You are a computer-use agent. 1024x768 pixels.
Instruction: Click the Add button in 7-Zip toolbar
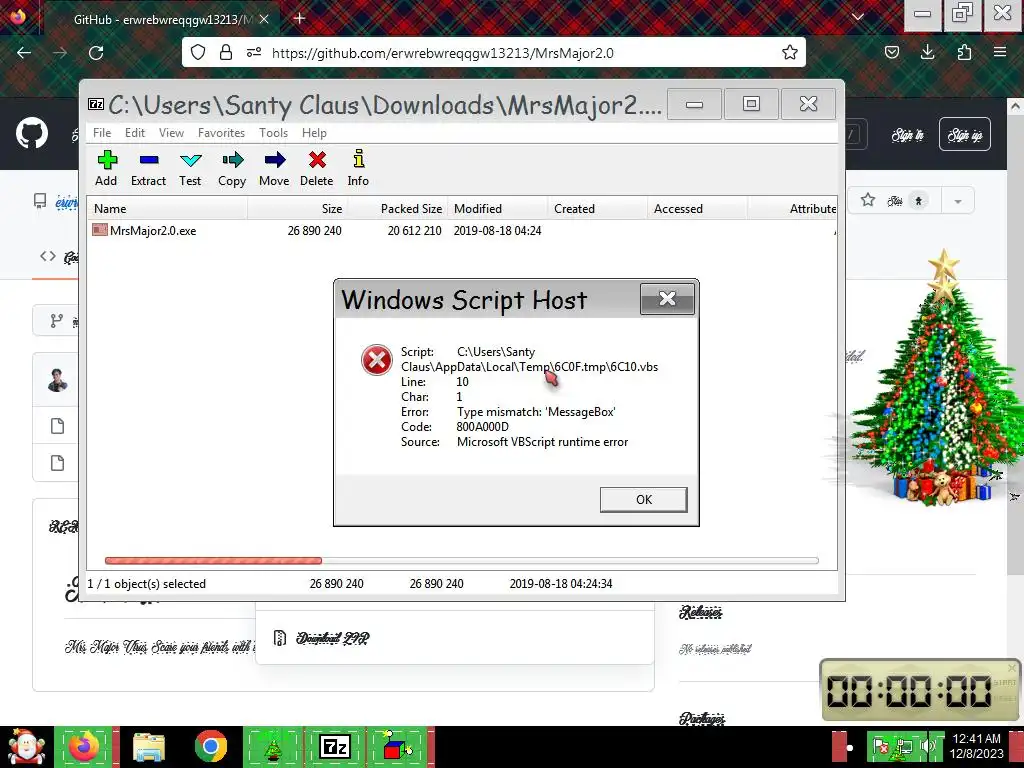pos(106,168)
